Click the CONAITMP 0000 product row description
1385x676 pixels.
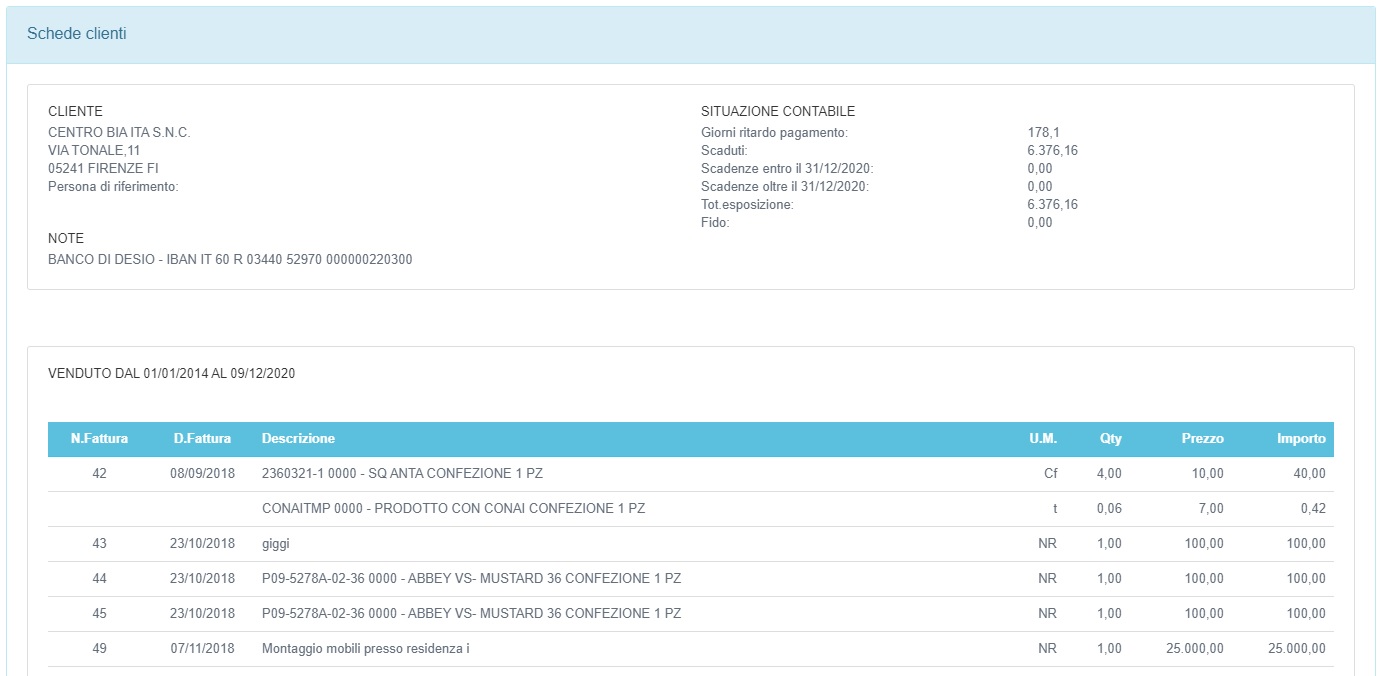[x=453, y=509]
